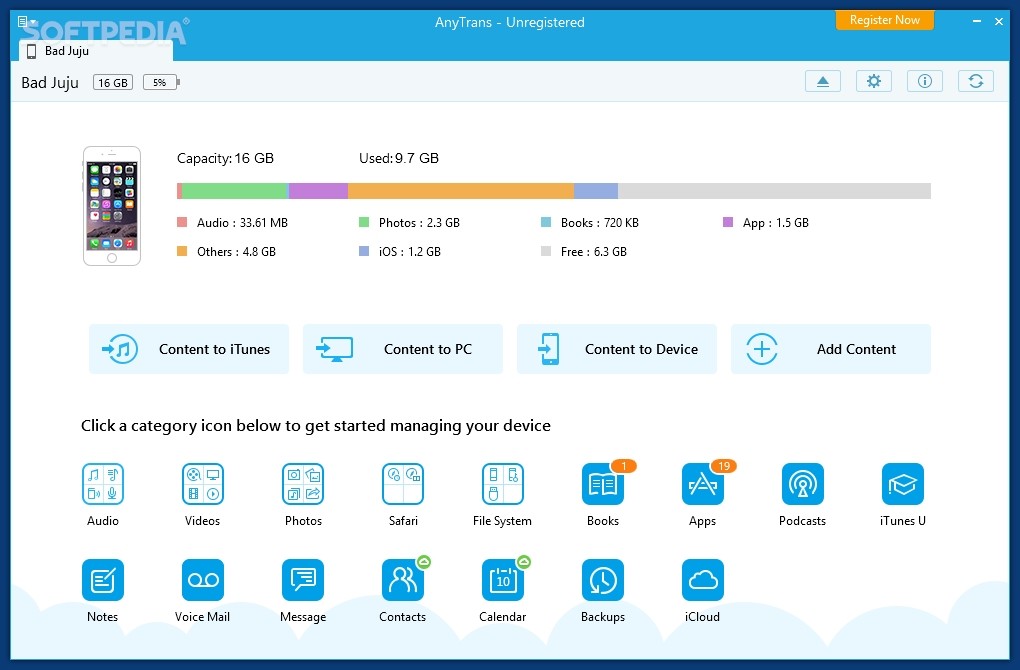
Task: Click the Content to iTunes button
Action: (x=189, y=349)
